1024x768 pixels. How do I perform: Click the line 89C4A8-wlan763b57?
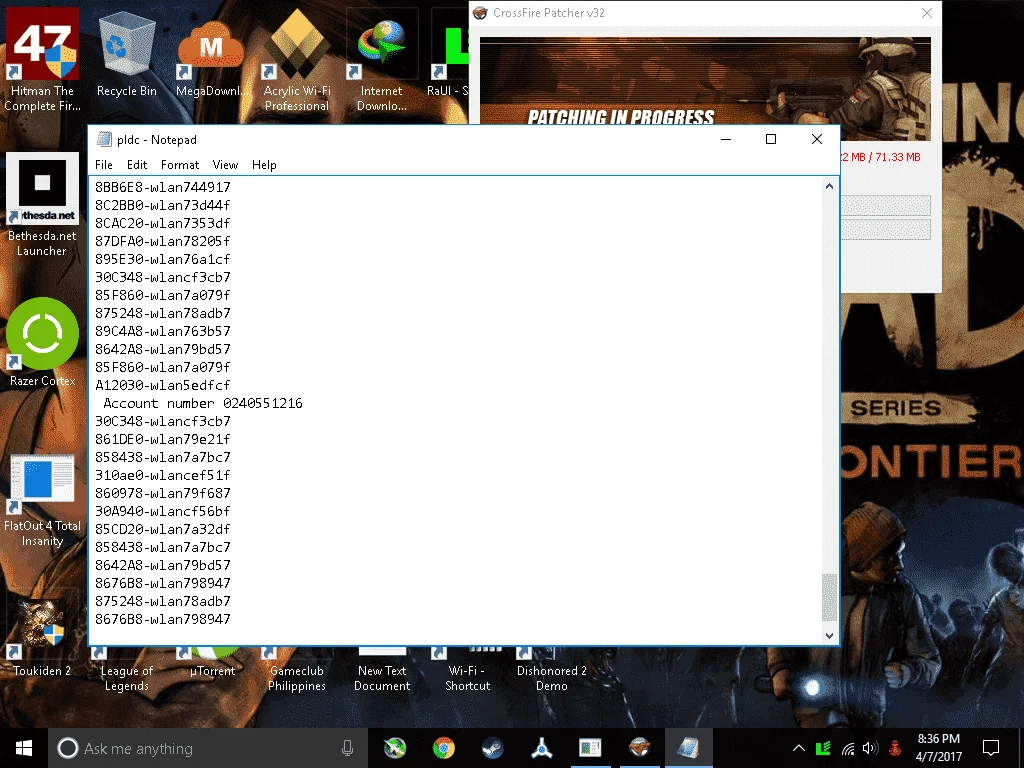click(x=163, y=331)
